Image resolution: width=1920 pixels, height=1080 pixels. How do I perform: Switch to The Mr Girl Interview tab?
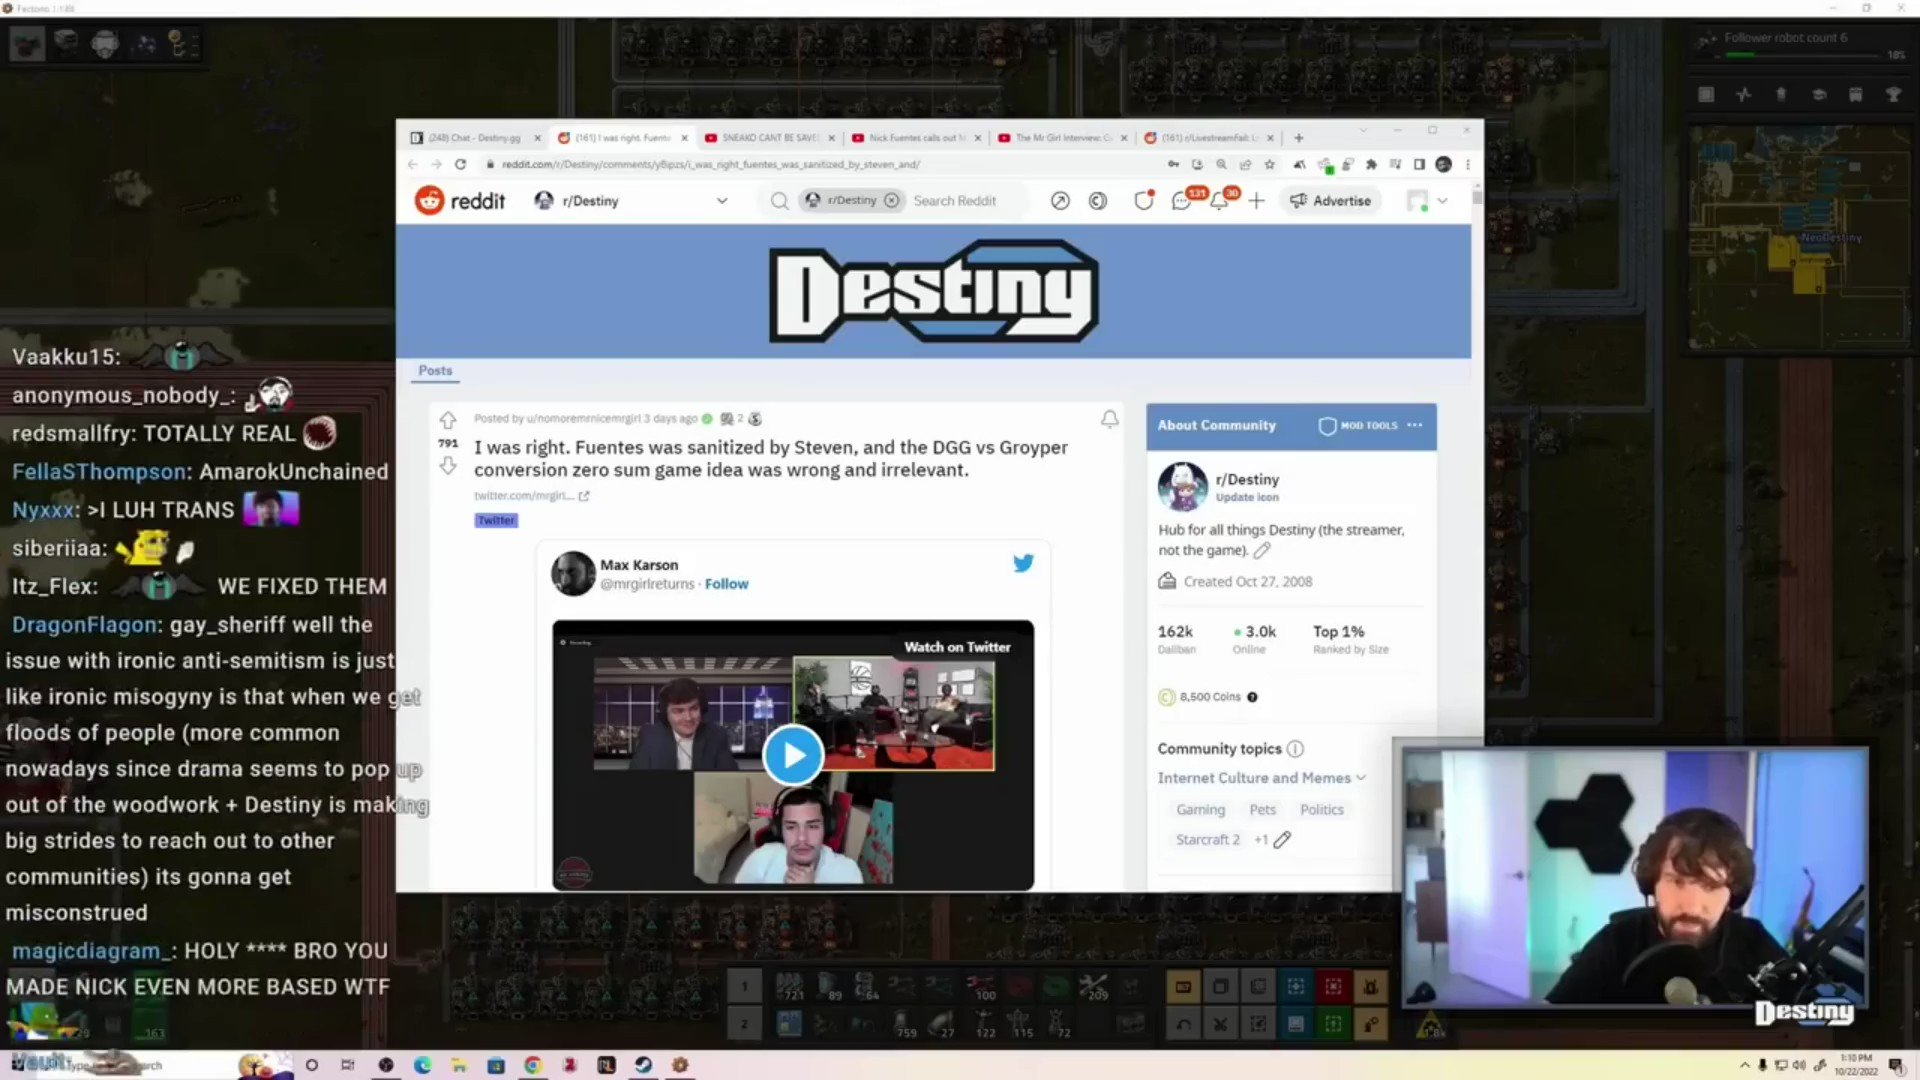click(1062, 138)
